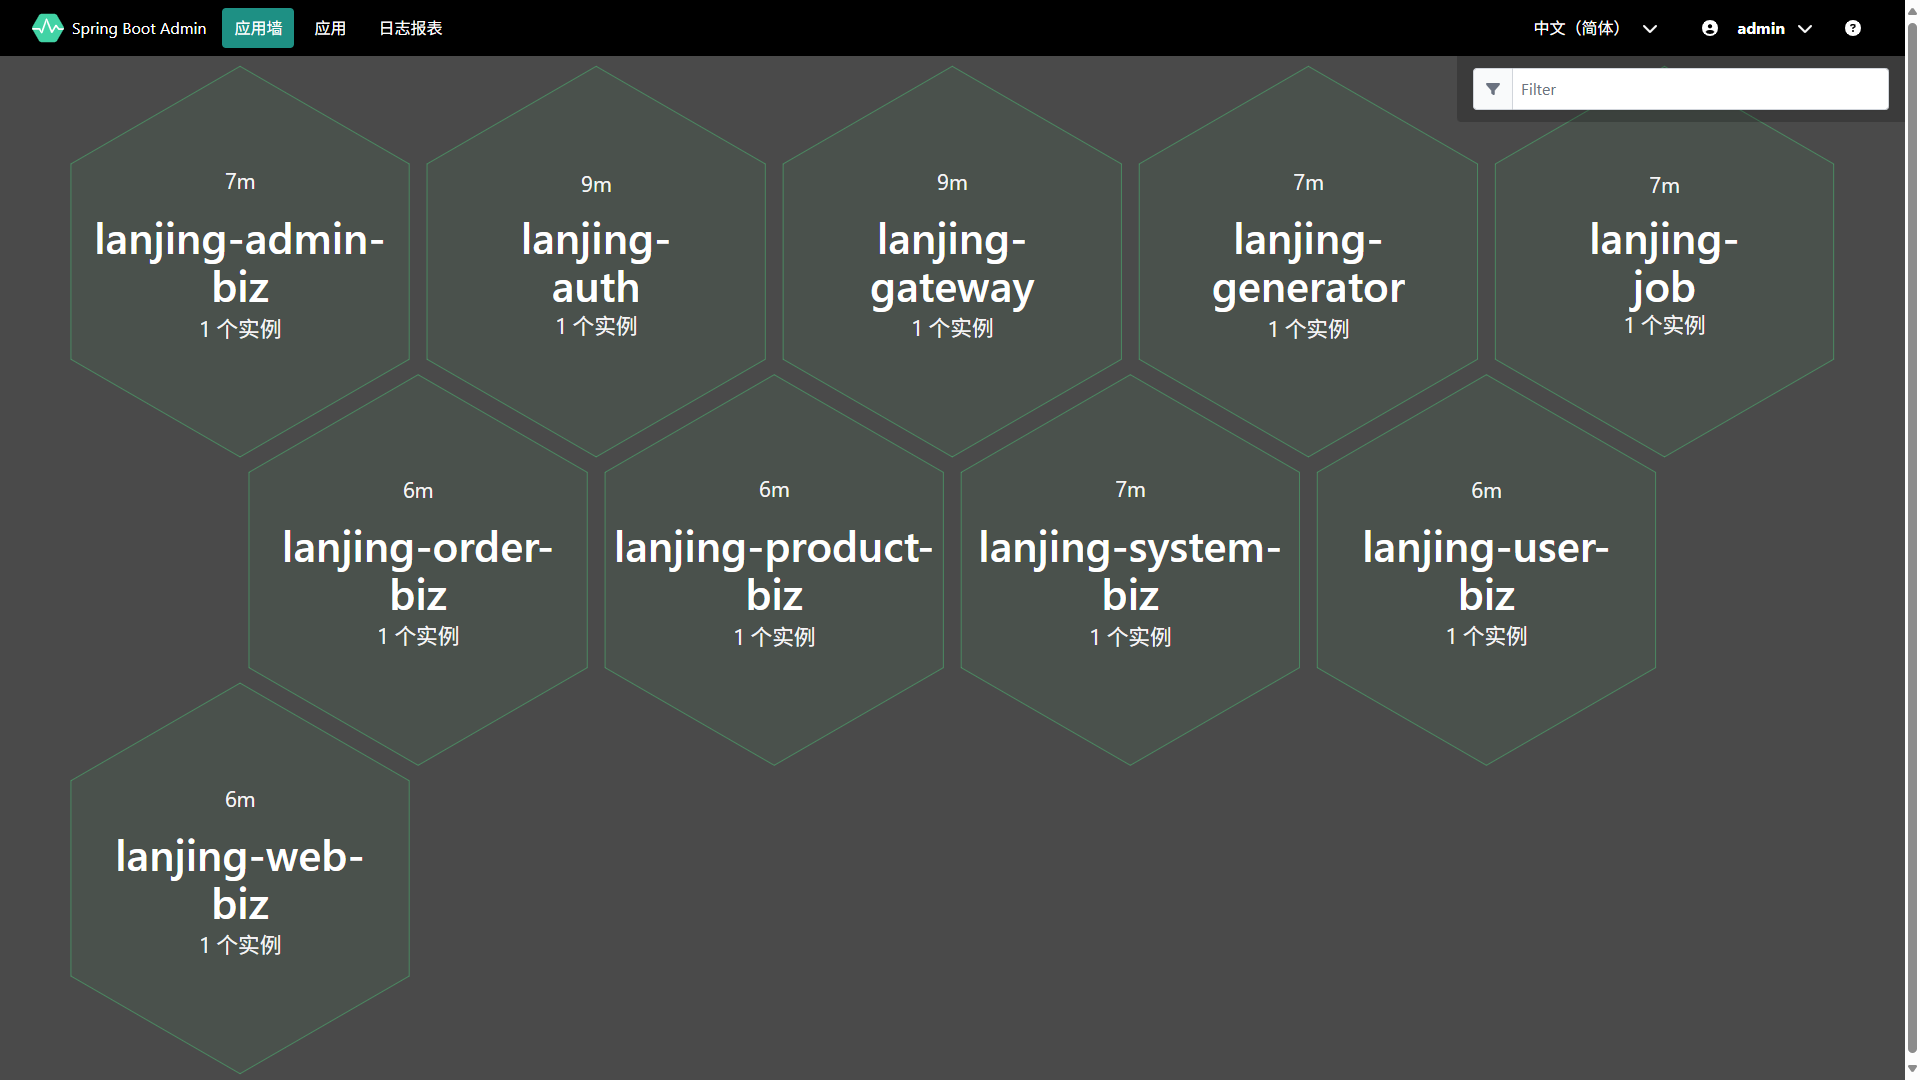Select the lanjing-product-biz hexagon tile
Image resolution: width=1920 pixels, height=1080 pixels.
[774, 570]
